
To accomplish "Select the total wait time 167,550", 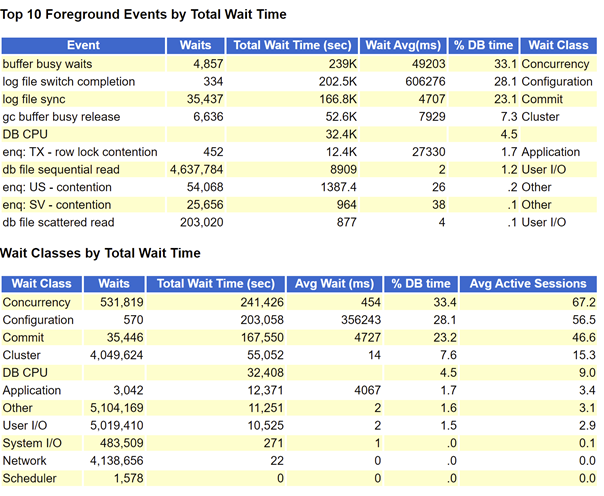I will (262, 338).
